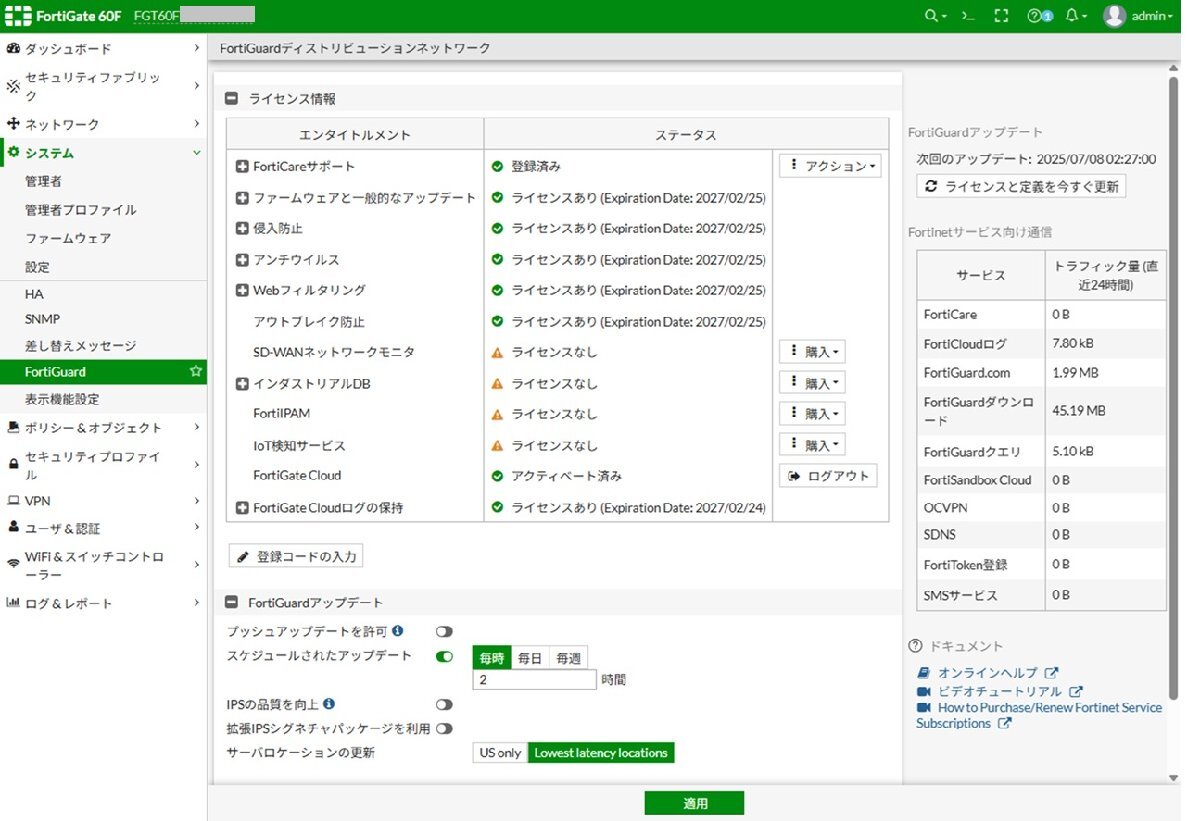Collapse the ライセンス情報 section
The image size is (1200, 821).
(x=231, y=99)
